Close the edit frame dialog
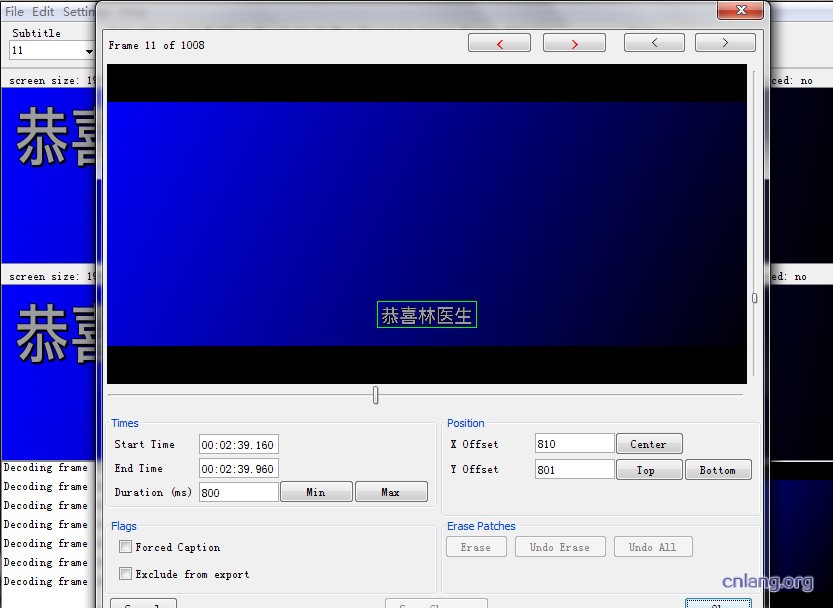Viewport: 833px width, 608px height. tap(743, 10)
